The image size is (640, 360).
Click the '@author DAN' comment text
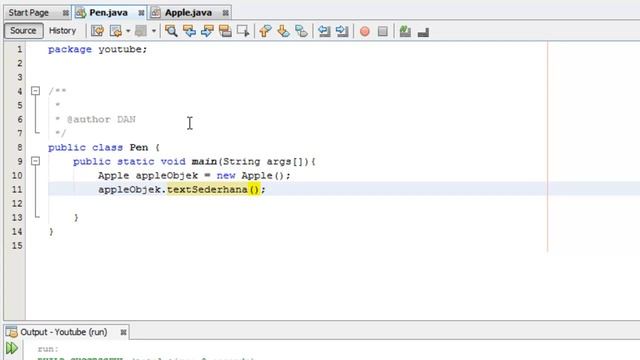point(101,120)
